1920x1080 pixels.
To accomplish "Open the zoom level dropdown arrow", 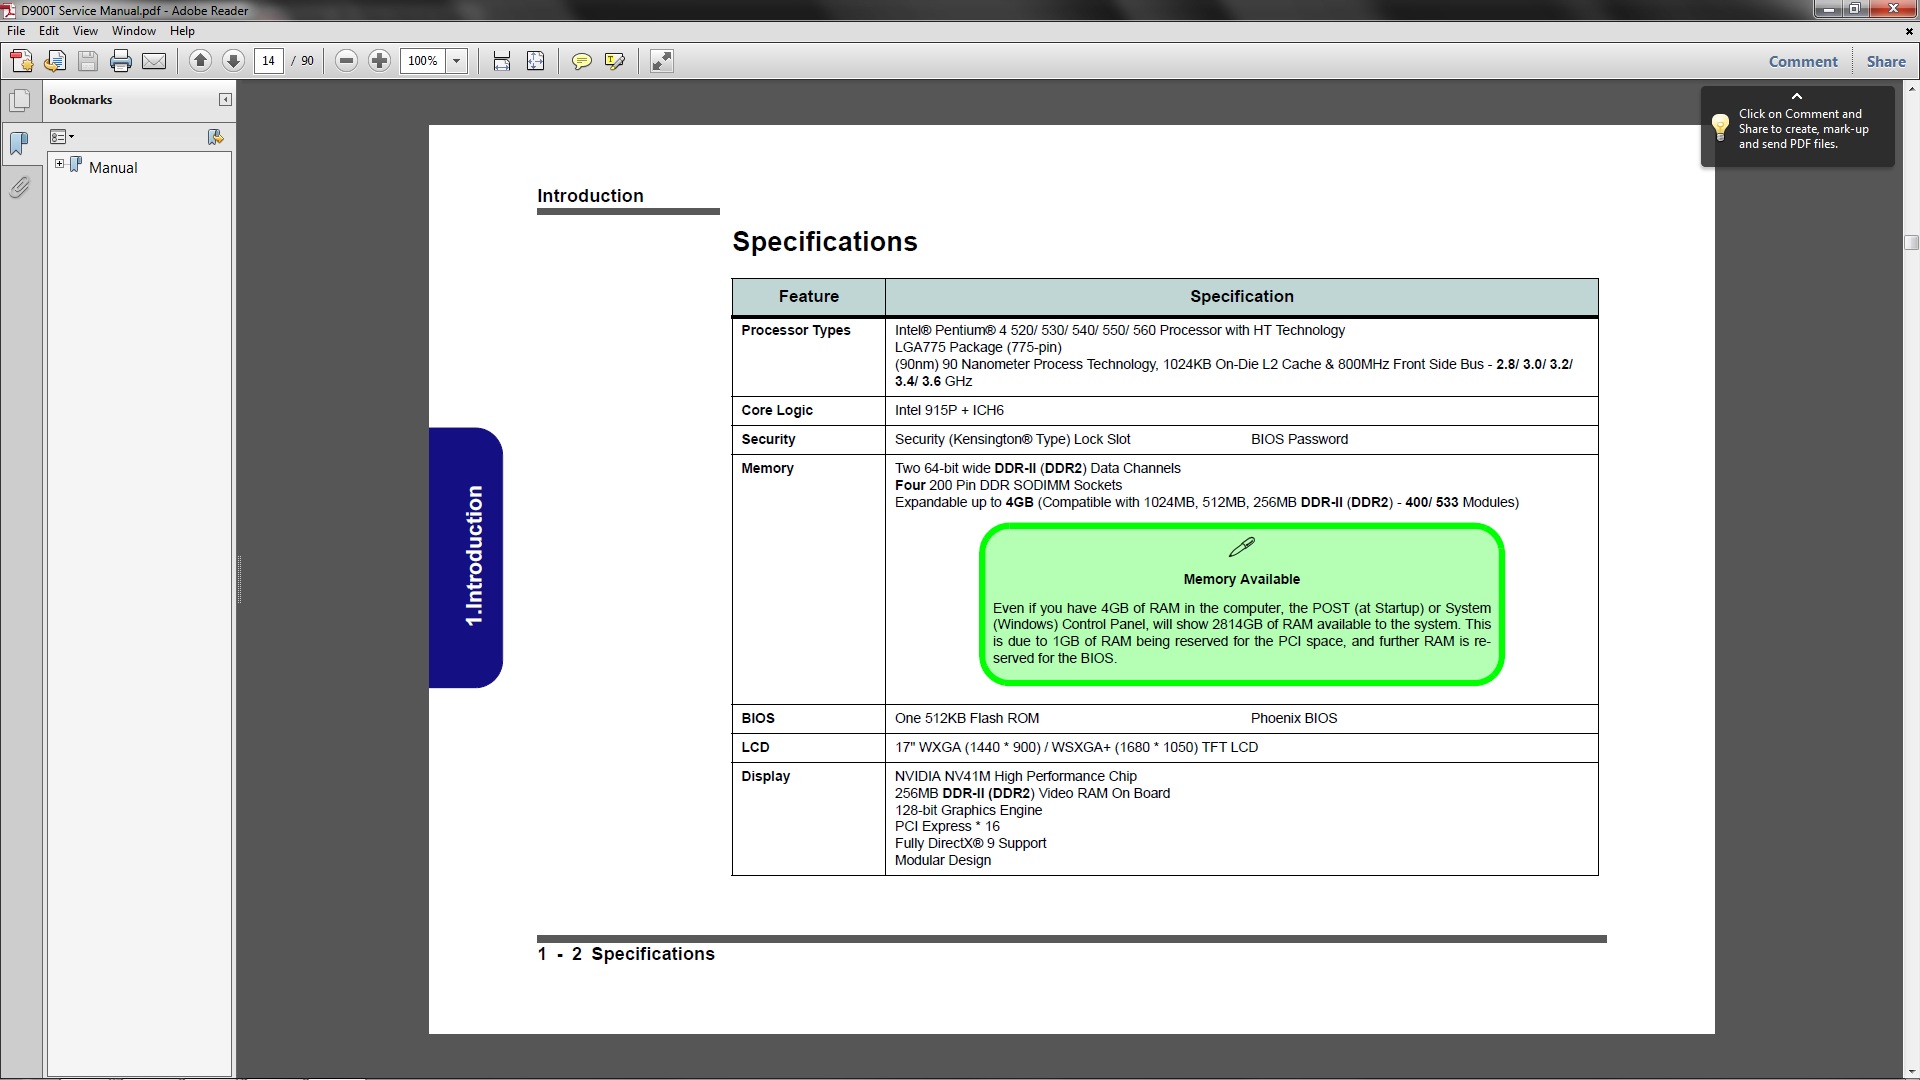I will (457, 61).
